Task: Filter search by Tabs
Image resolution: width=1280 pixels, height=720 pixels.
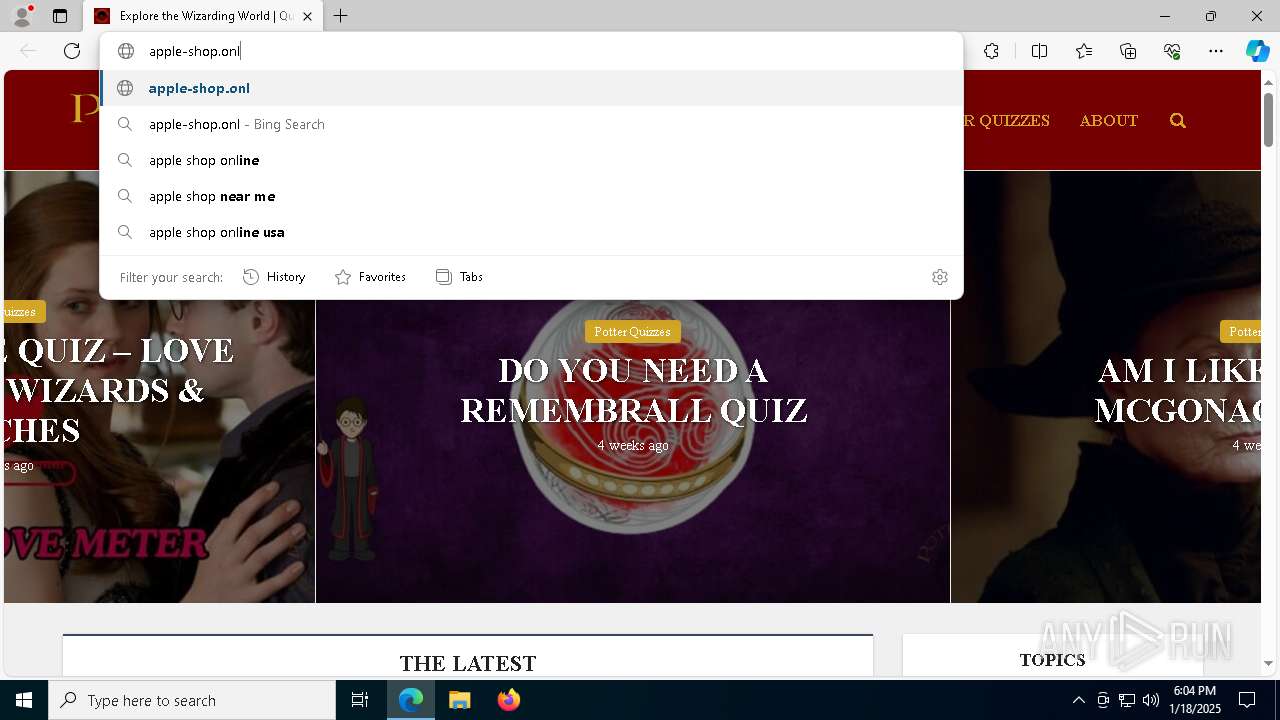Action: pos(459,277)
